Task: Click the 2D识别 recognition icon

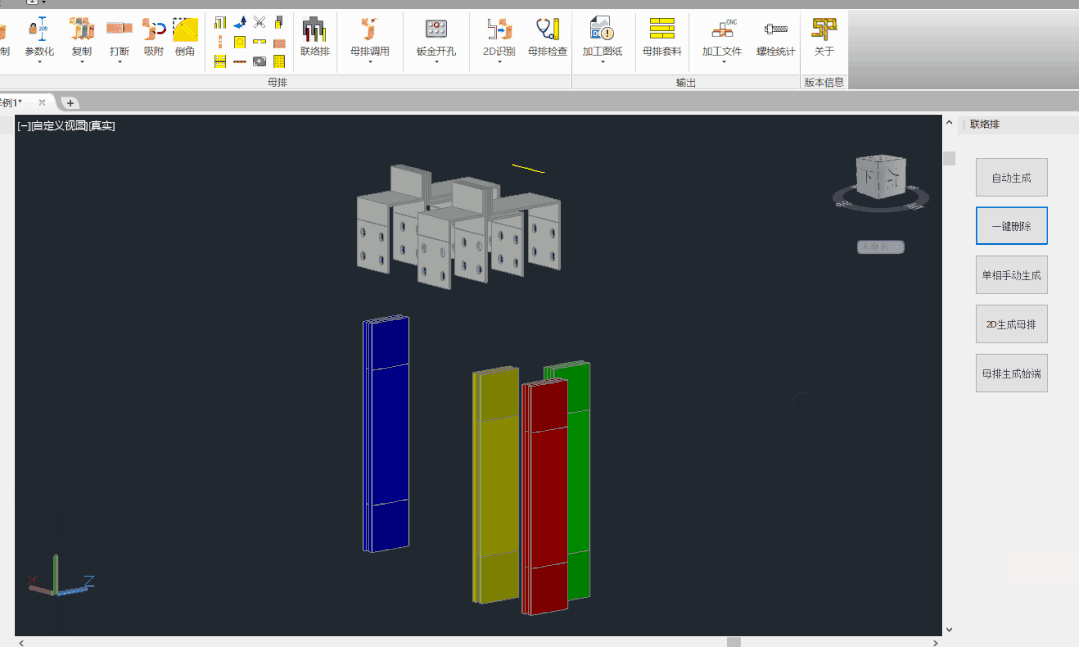Action: [499, 29]
